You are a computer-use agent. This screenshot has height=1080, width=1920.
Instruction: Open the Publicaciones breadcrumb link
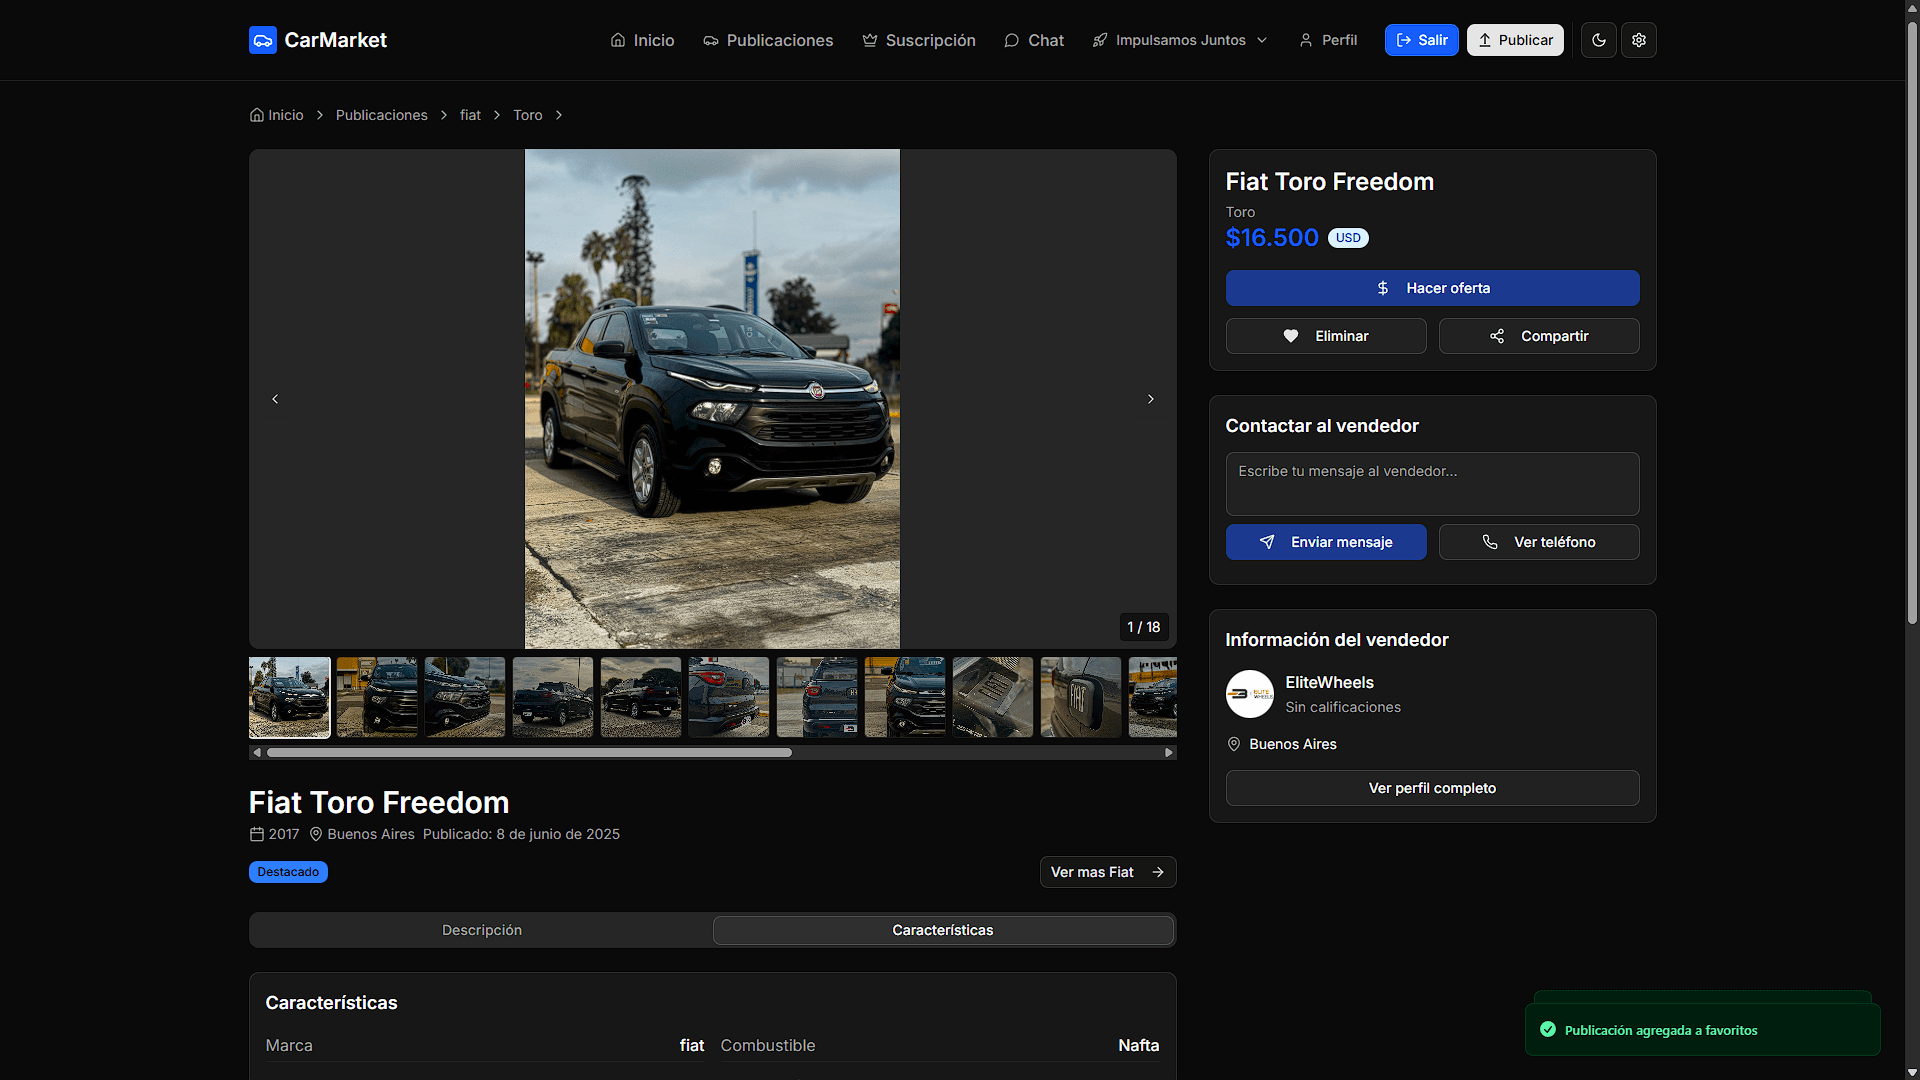tap(382, 115)
